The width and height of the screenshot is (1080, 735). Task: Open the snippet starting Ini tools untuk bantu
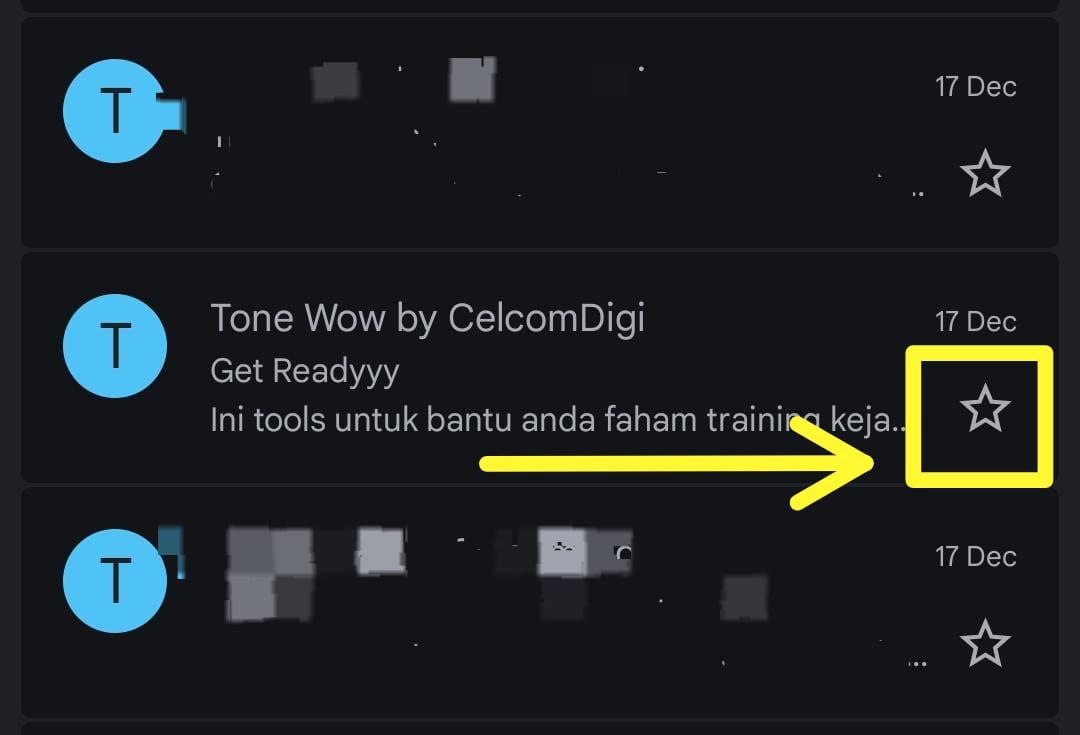pos(559,419)
